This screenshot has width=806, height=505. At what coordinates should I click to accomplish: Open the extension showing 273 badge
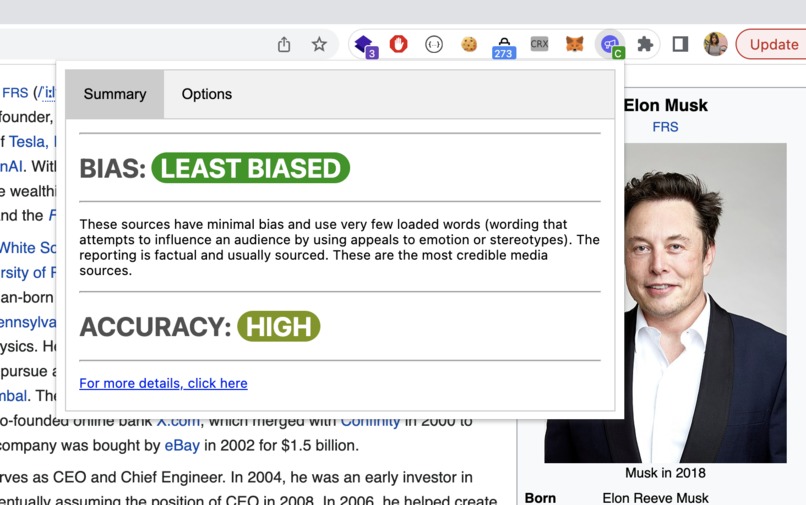tap(503, 47)
